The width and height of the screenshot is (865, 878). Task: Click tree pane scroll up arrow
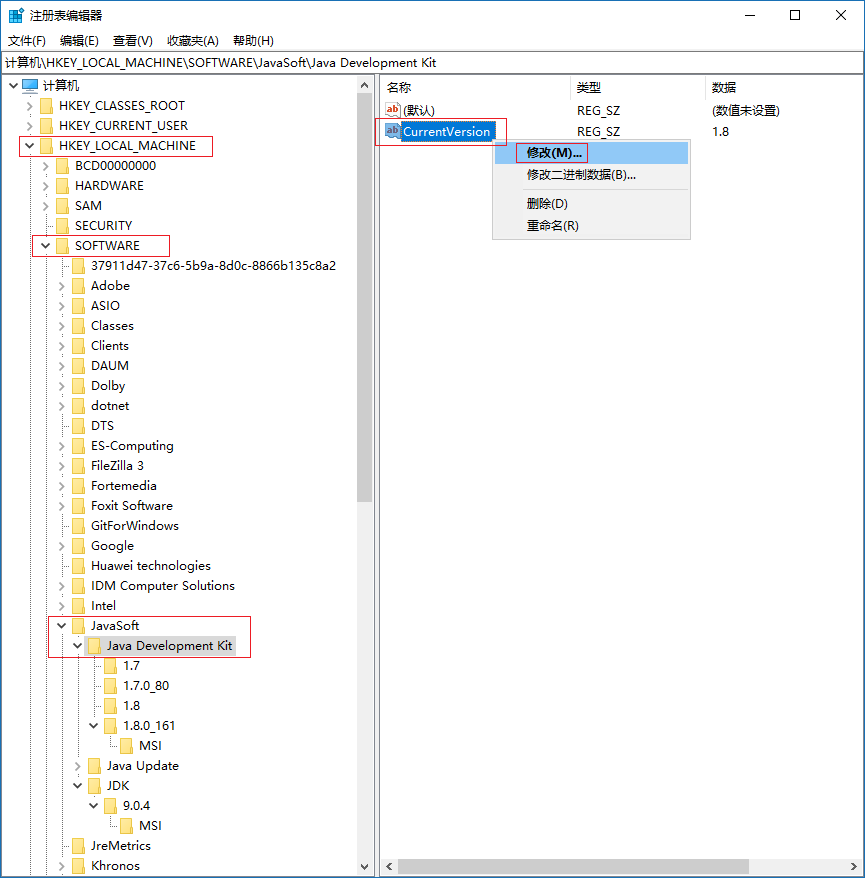(364, 85)
